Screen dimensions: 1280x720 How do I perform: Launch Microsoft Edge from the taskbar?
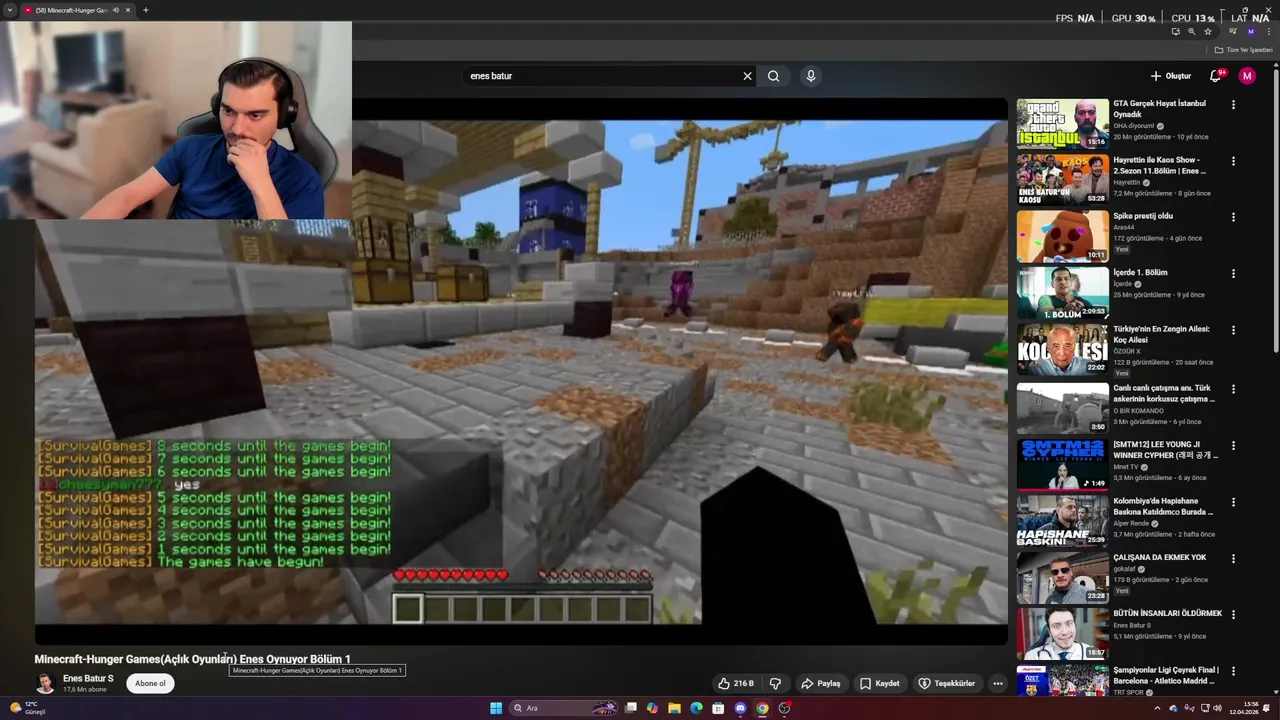(696, 708)
